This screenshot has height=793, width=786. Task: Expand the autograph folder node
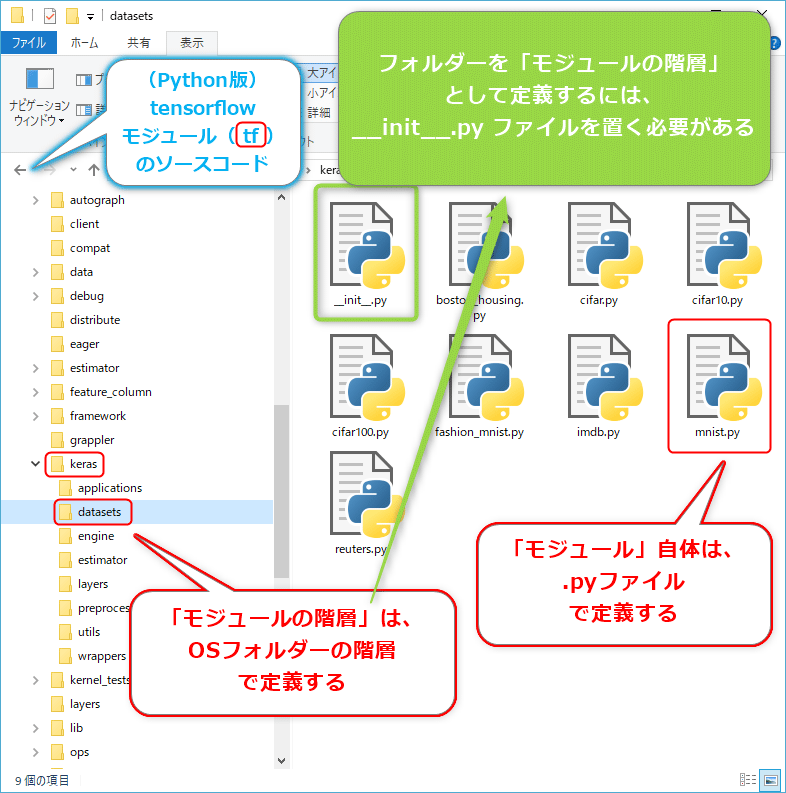[x=35, y=200]
